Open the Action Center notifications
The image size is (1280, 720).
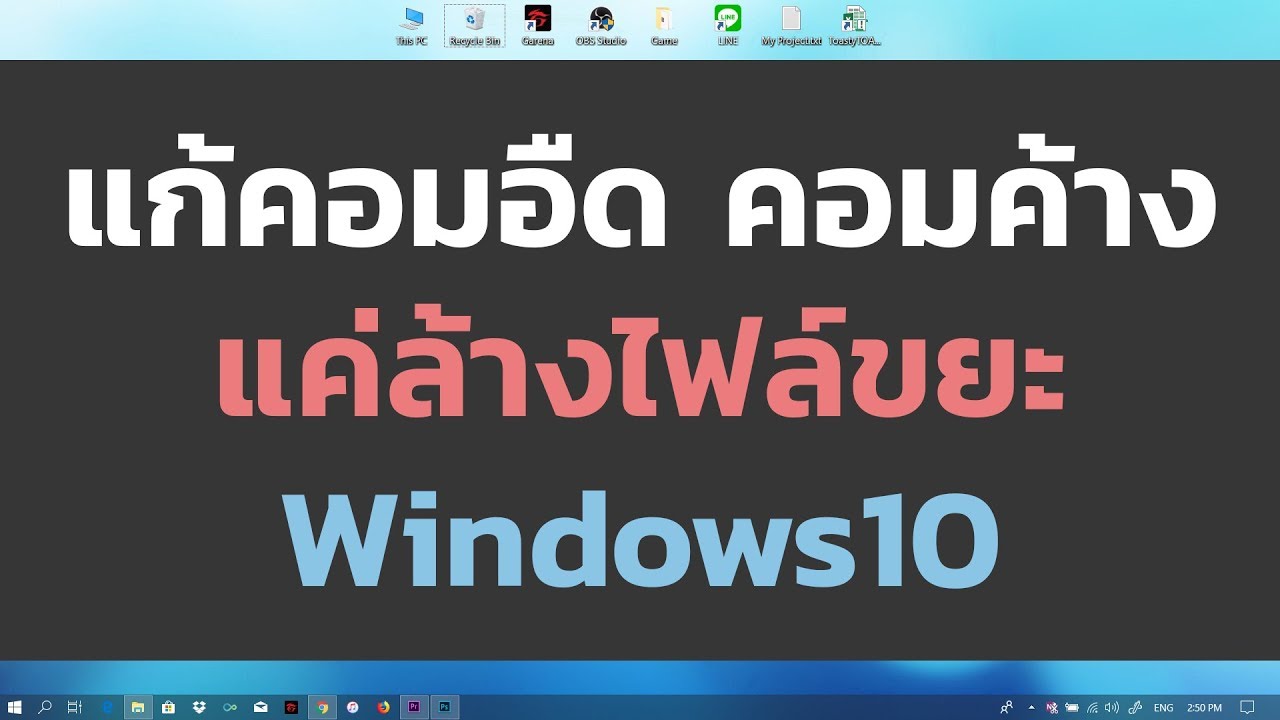pyautogui.click(x=1247, y=707)
